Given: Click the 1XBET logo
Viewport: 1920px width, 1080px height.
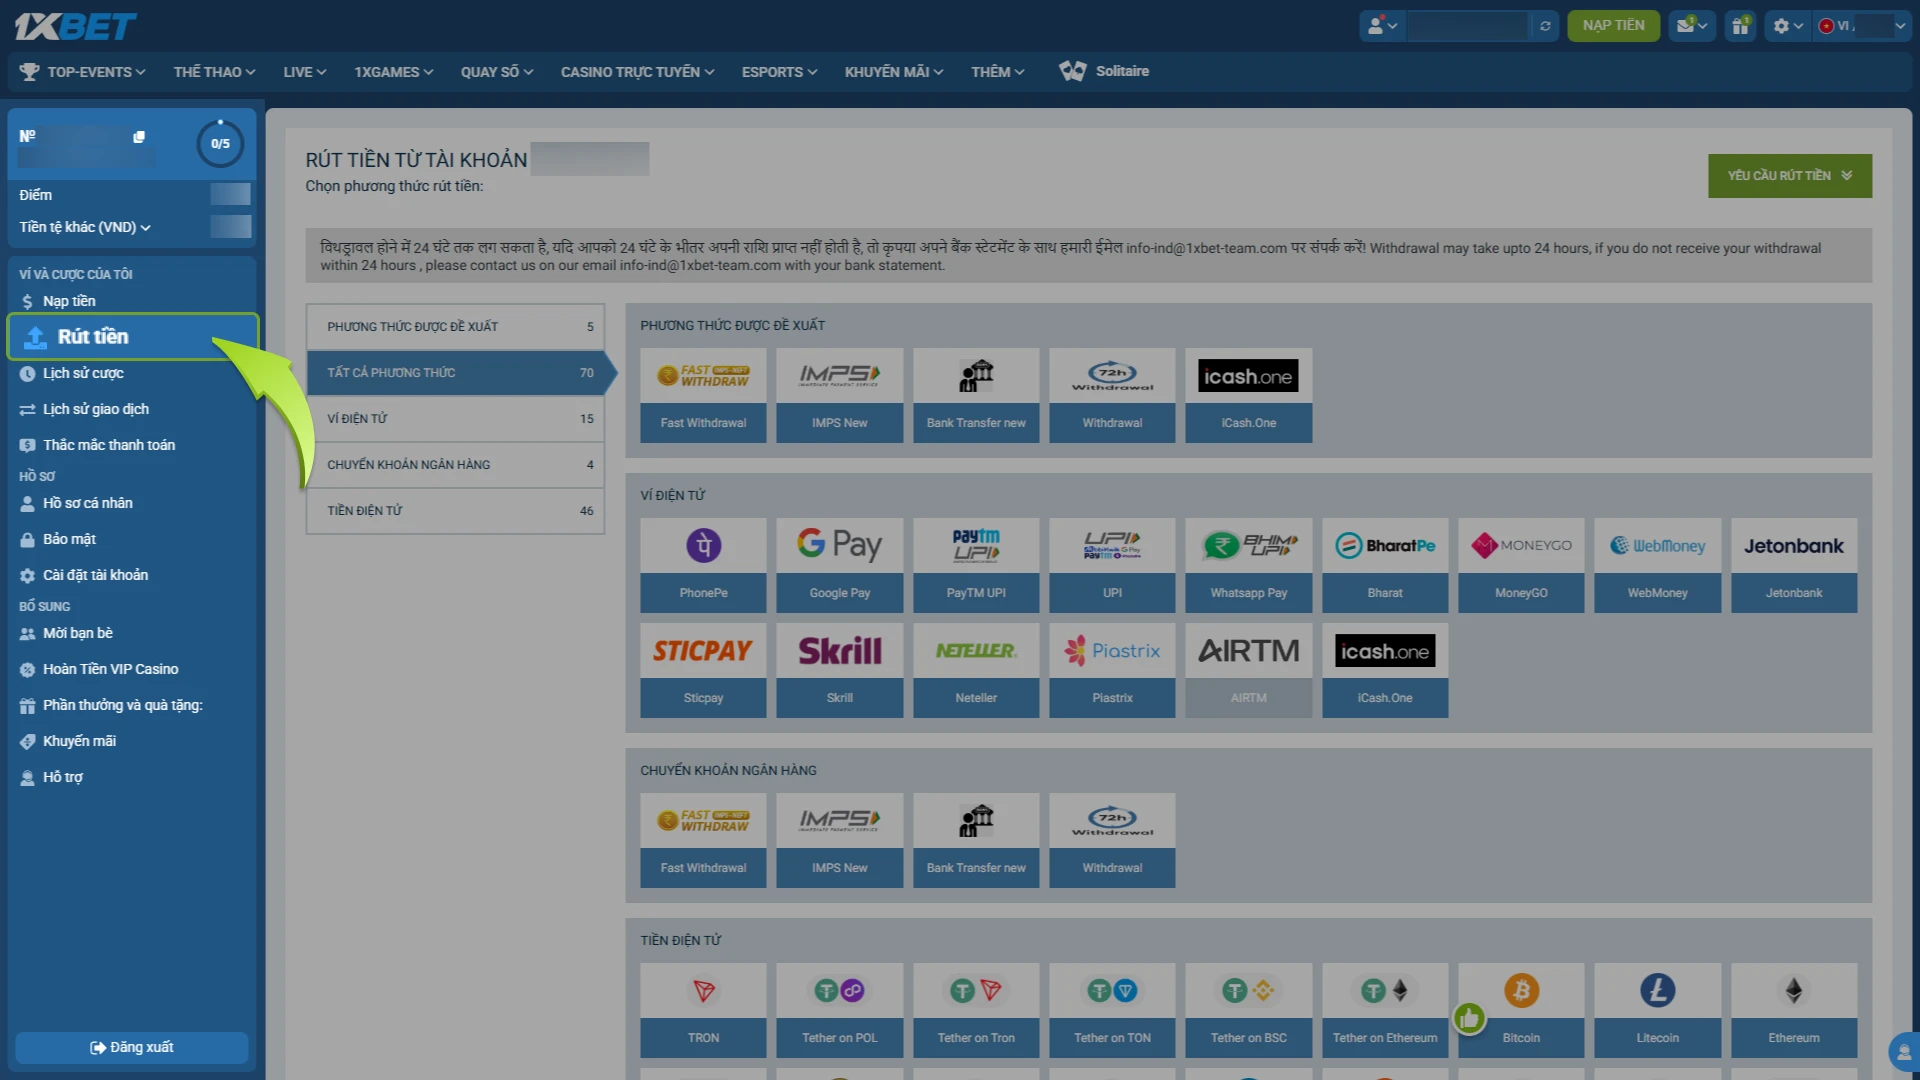Looking at the screenshot, I should point(75,26).
